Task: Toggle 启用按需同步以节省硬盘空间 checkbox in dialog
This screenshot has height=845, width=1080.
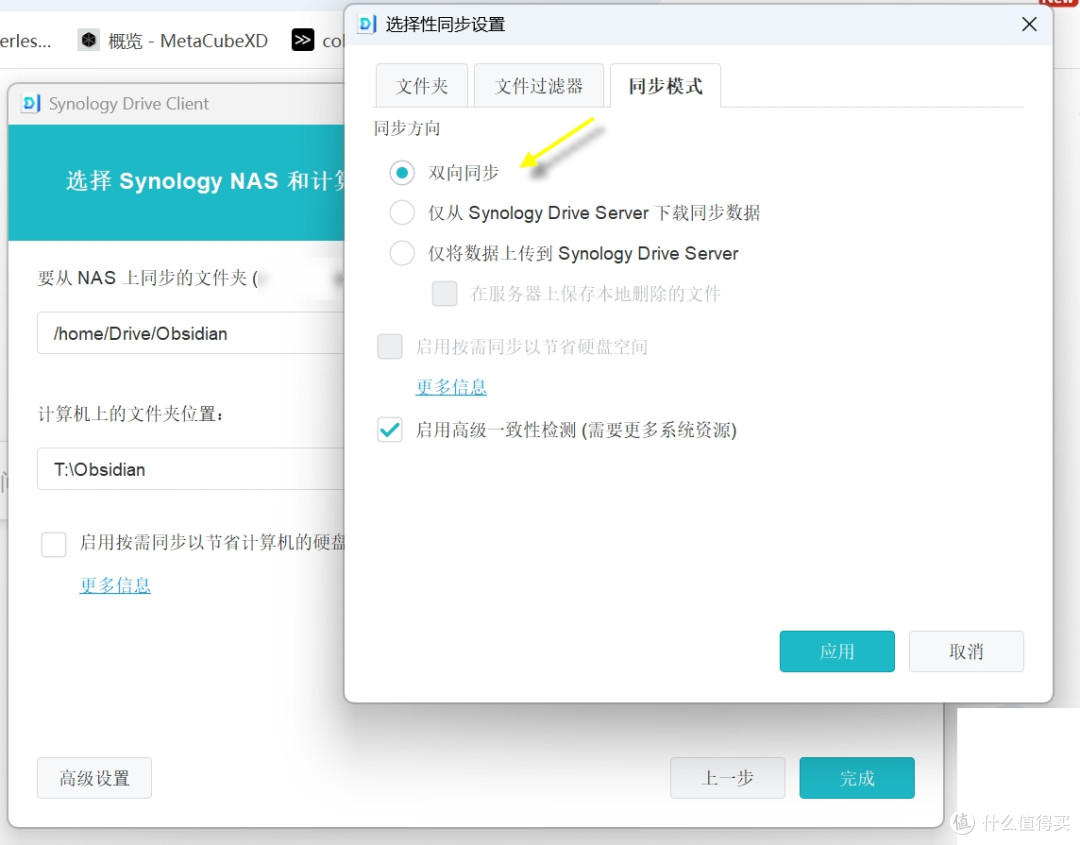Action: [x=390, y=346]
